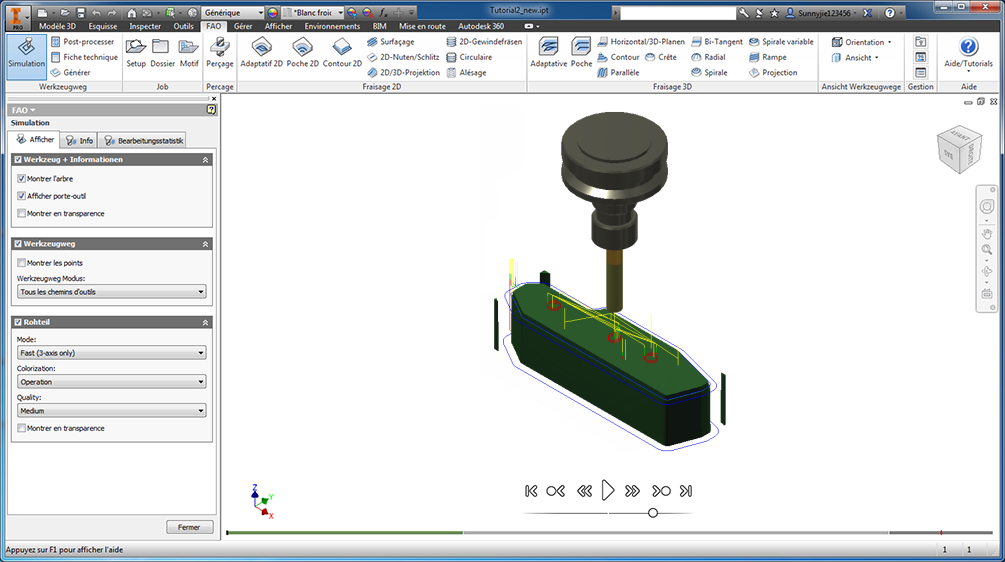Image resolution: width=1005 pixels, height=562 pixels.
Task: Start the Simulation tool in the ribbon
Action: pos(26,56)
